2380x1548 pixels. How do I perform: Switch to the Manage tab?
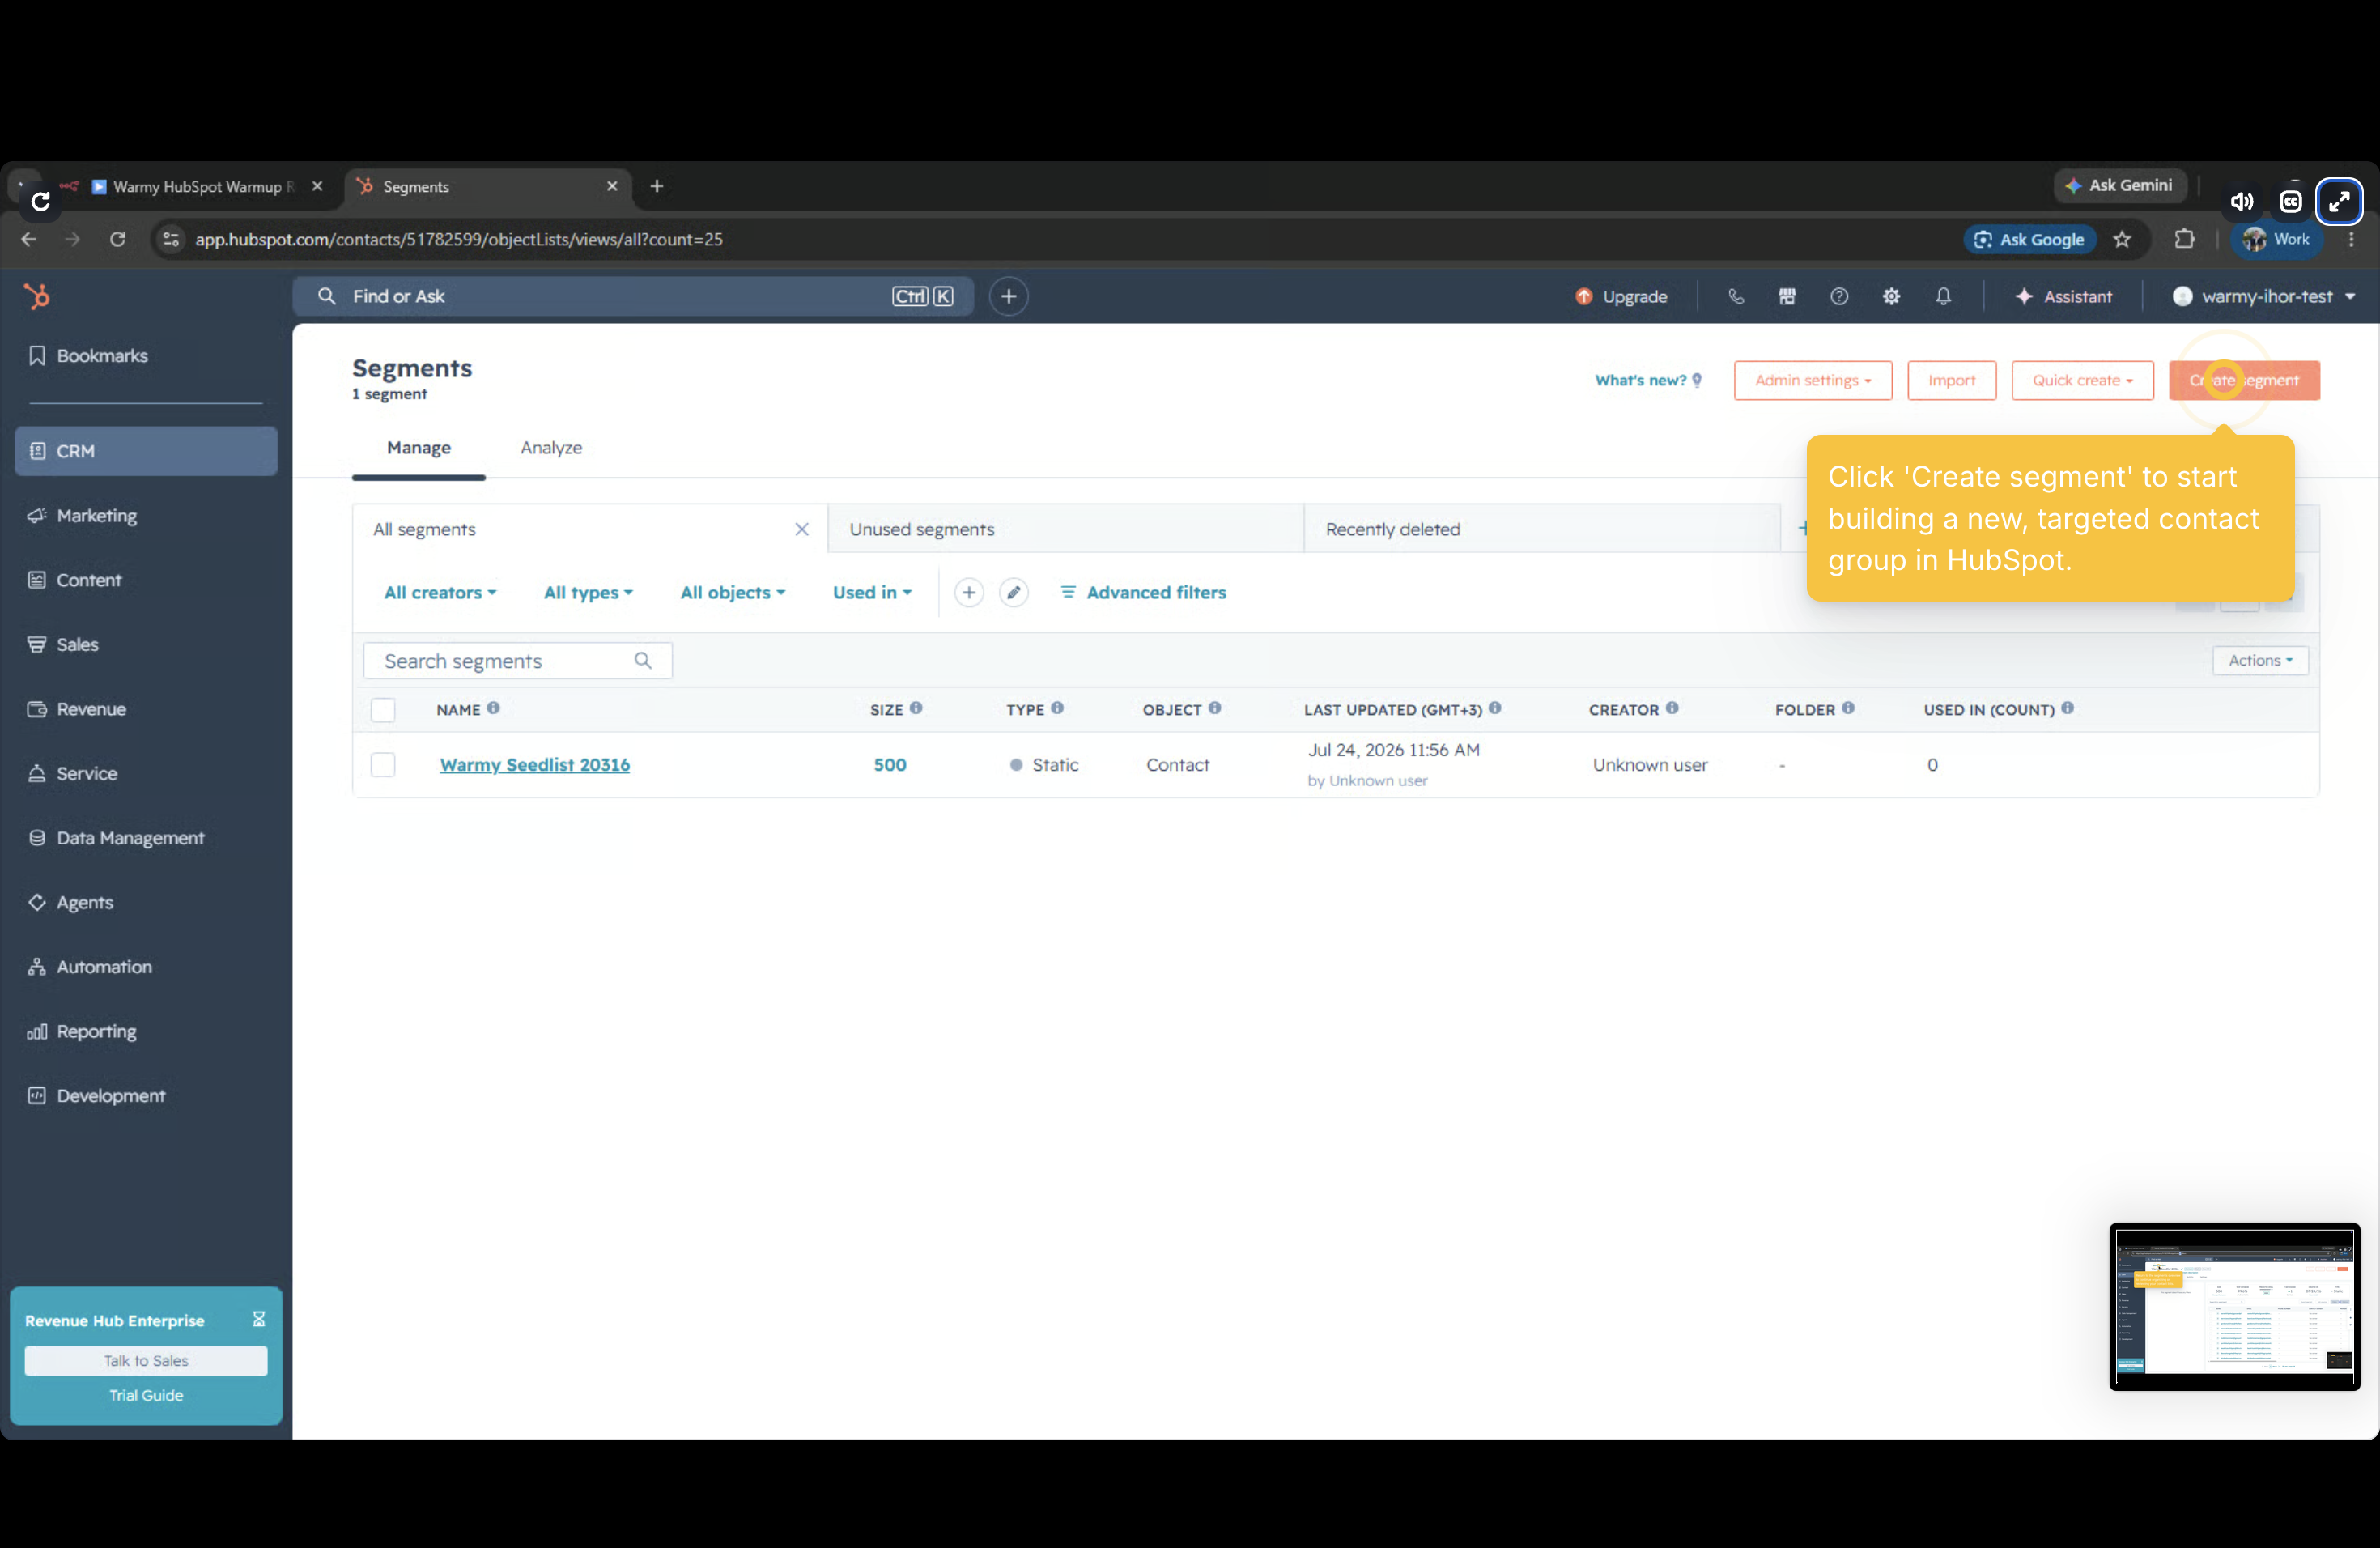coord(419,448)
